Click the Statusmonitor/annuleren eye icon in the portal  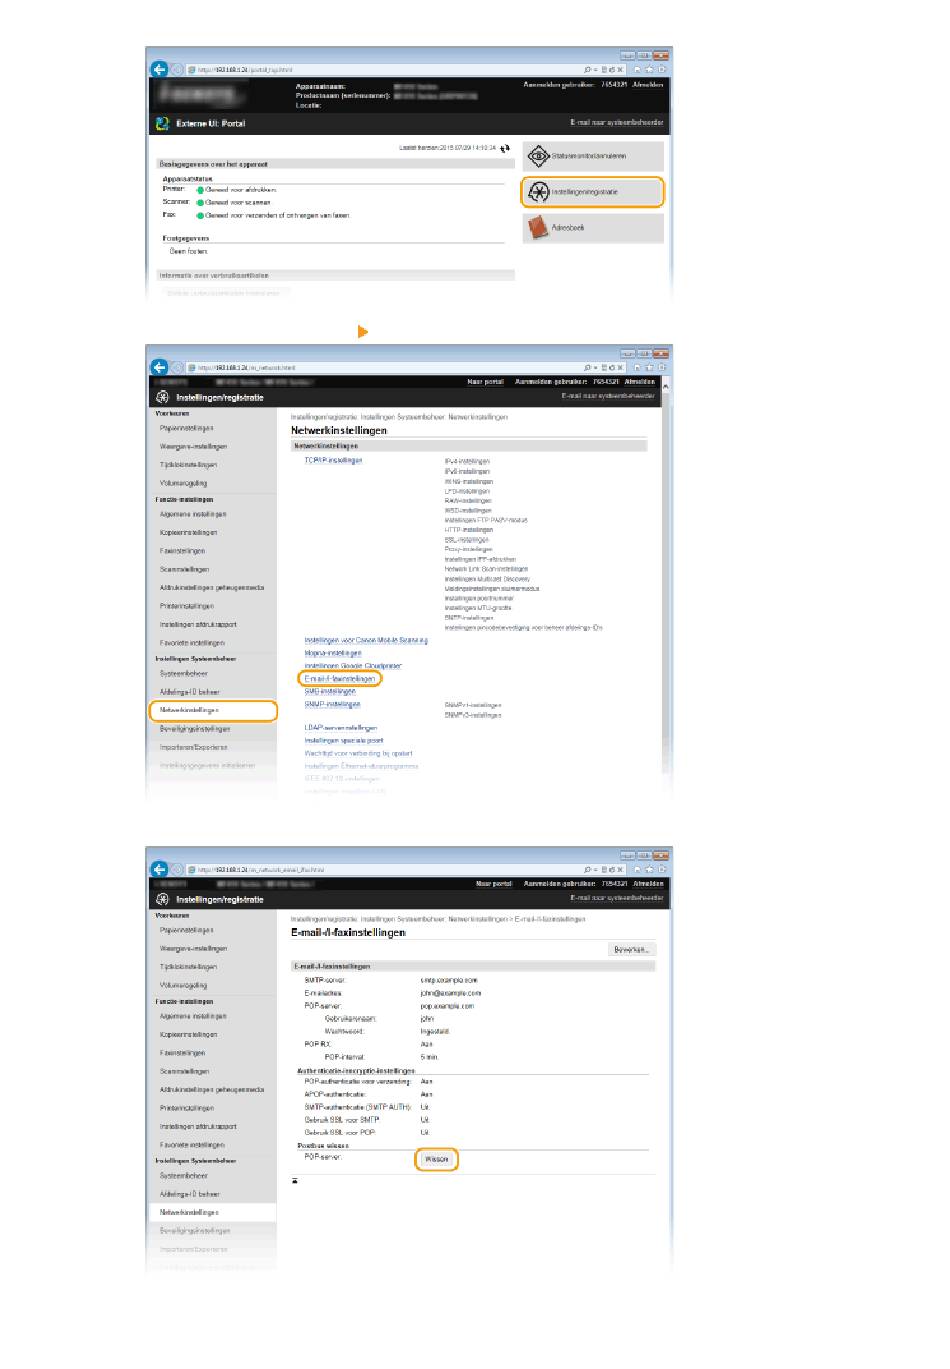[538, 156]
